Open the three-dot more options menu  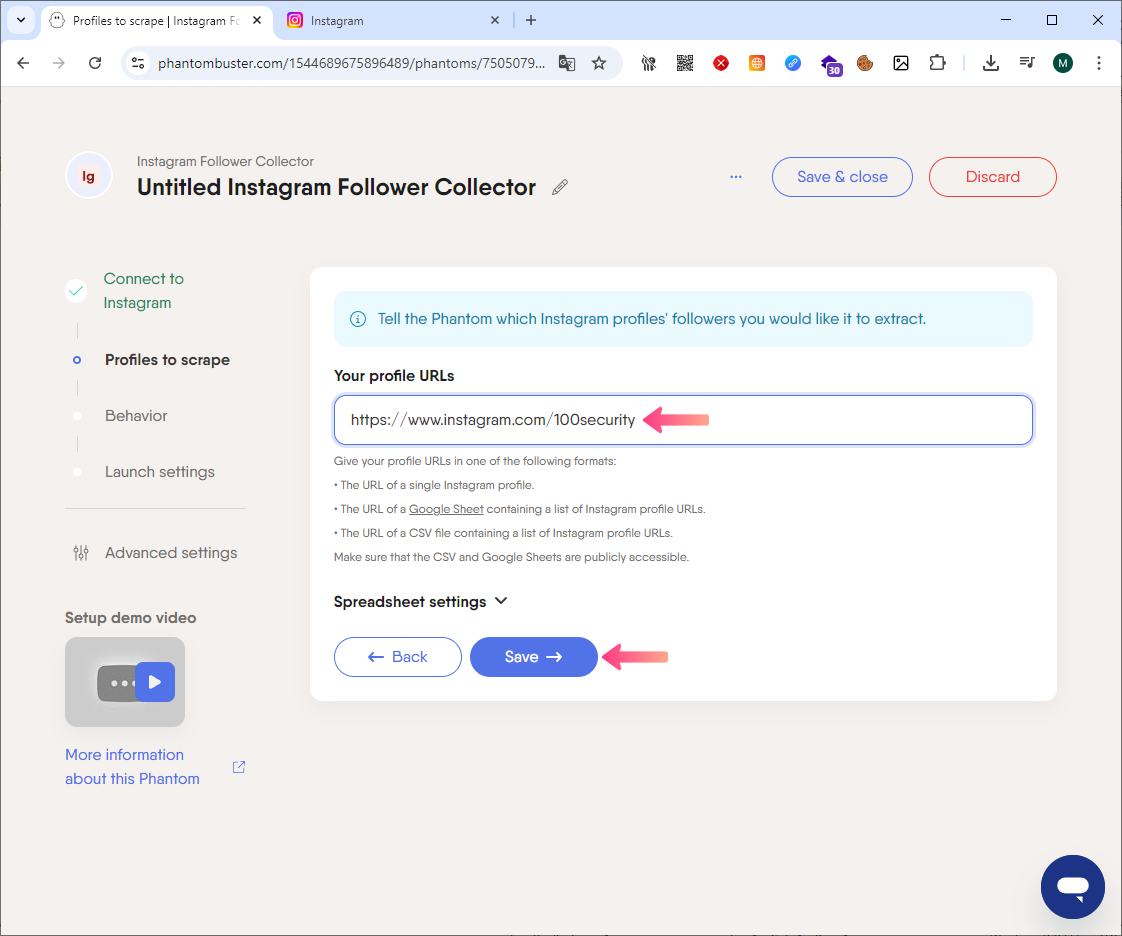tap(736, 177)
